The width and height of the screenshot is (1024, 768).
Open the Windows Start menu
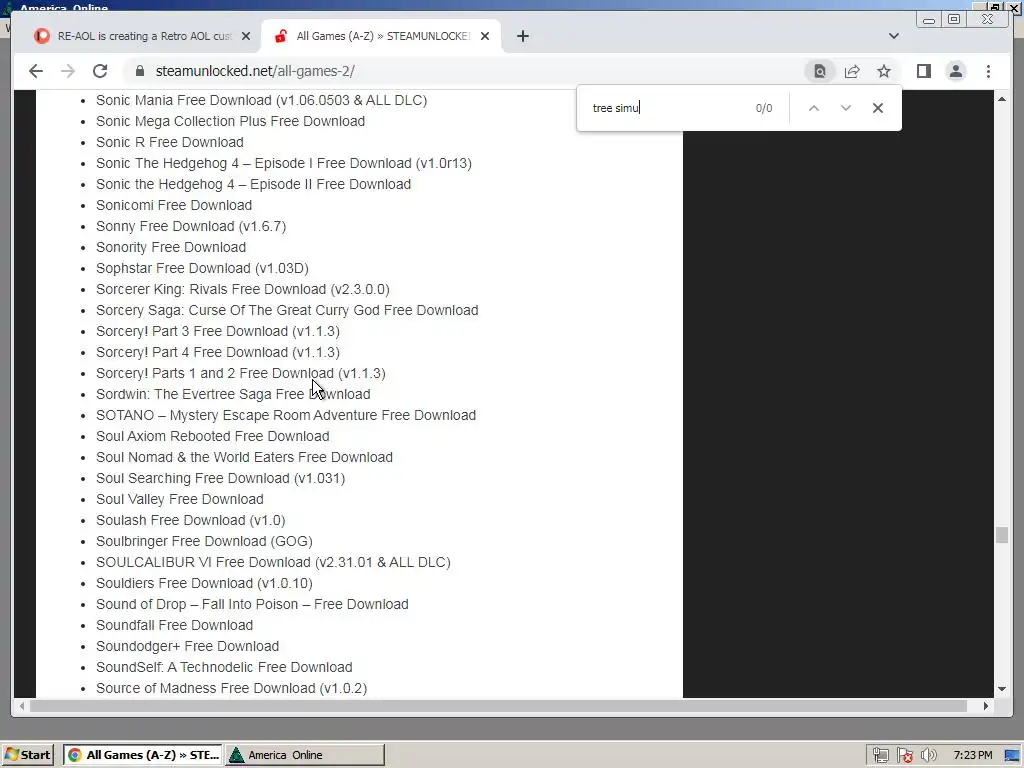click(x=28, y=755)
